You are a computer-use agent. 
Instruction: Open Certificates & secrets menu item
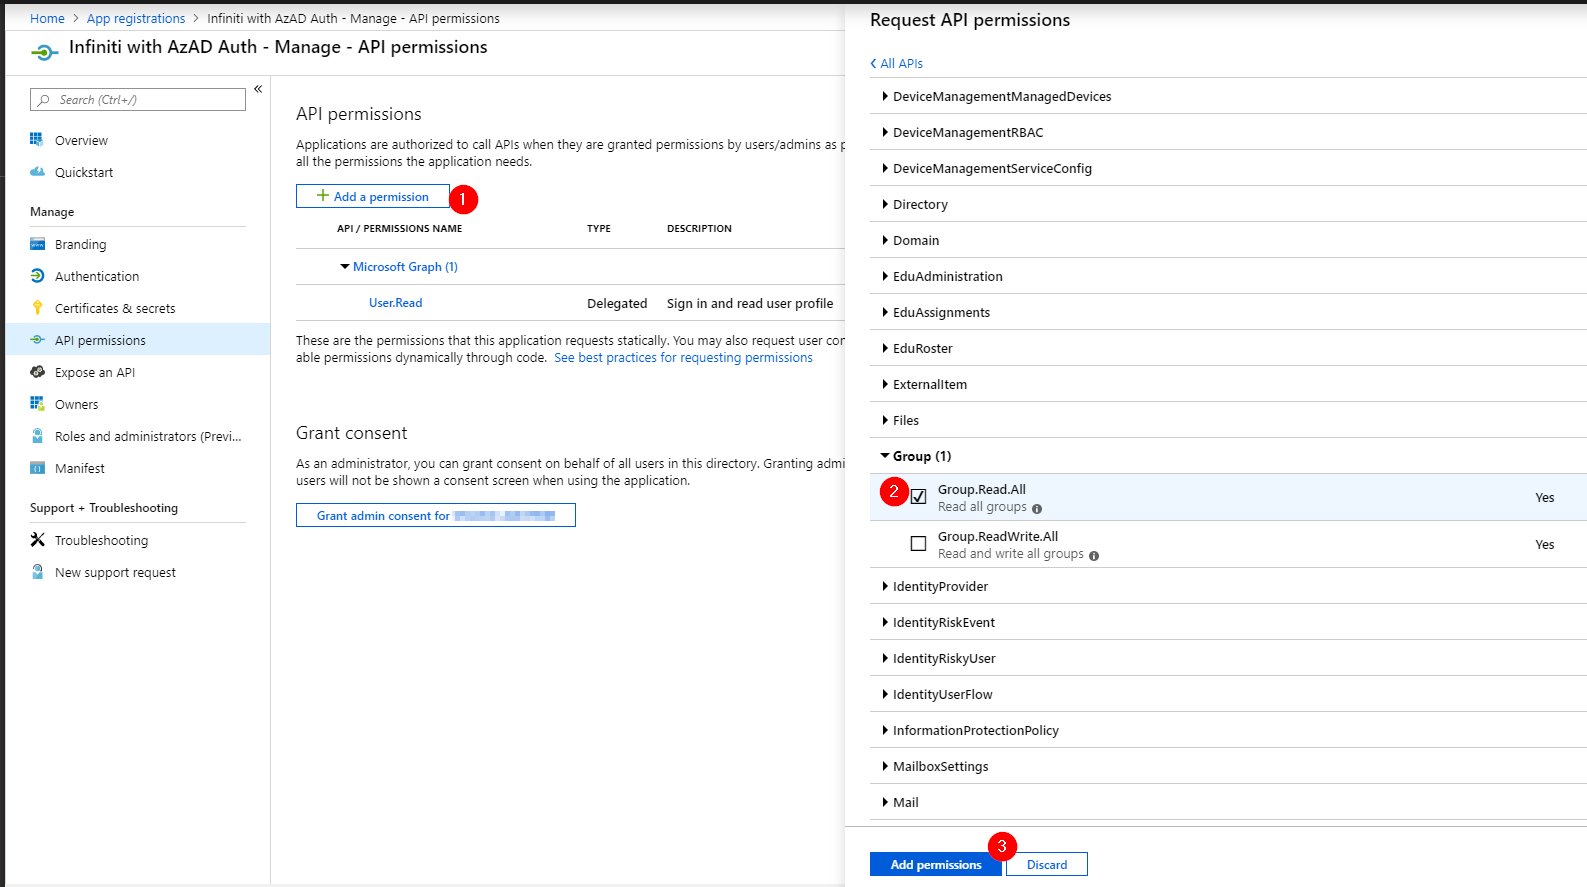click(115, 309)
